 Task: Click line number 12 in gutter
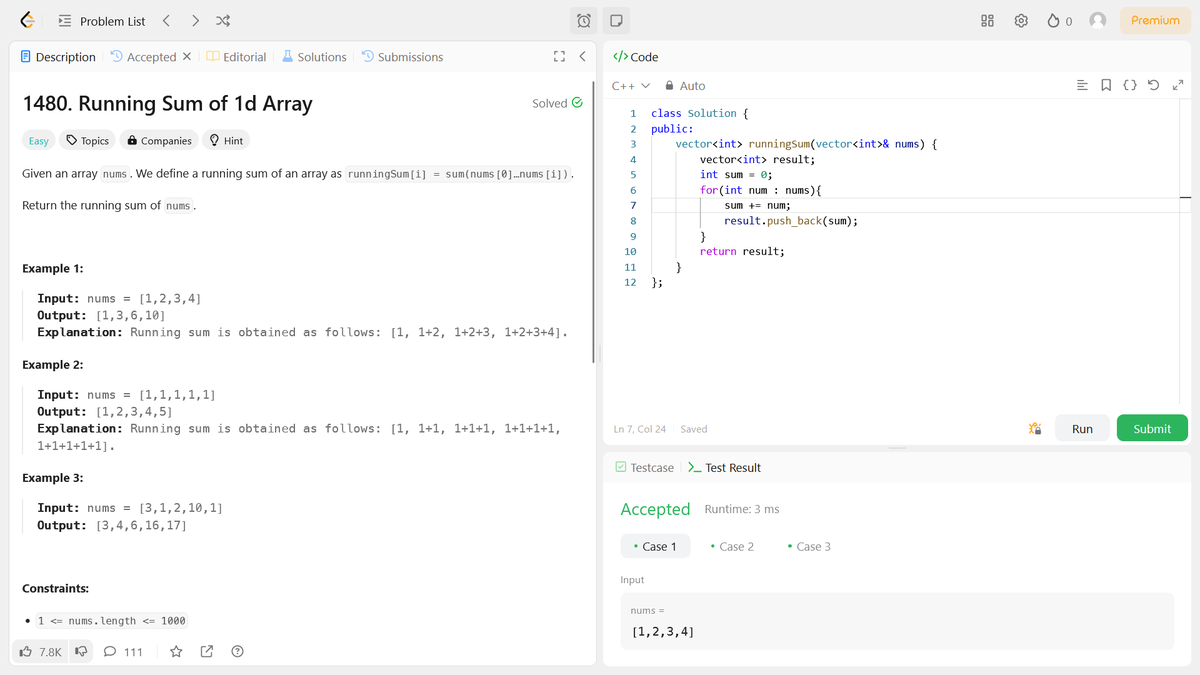[x=630, y=283]
